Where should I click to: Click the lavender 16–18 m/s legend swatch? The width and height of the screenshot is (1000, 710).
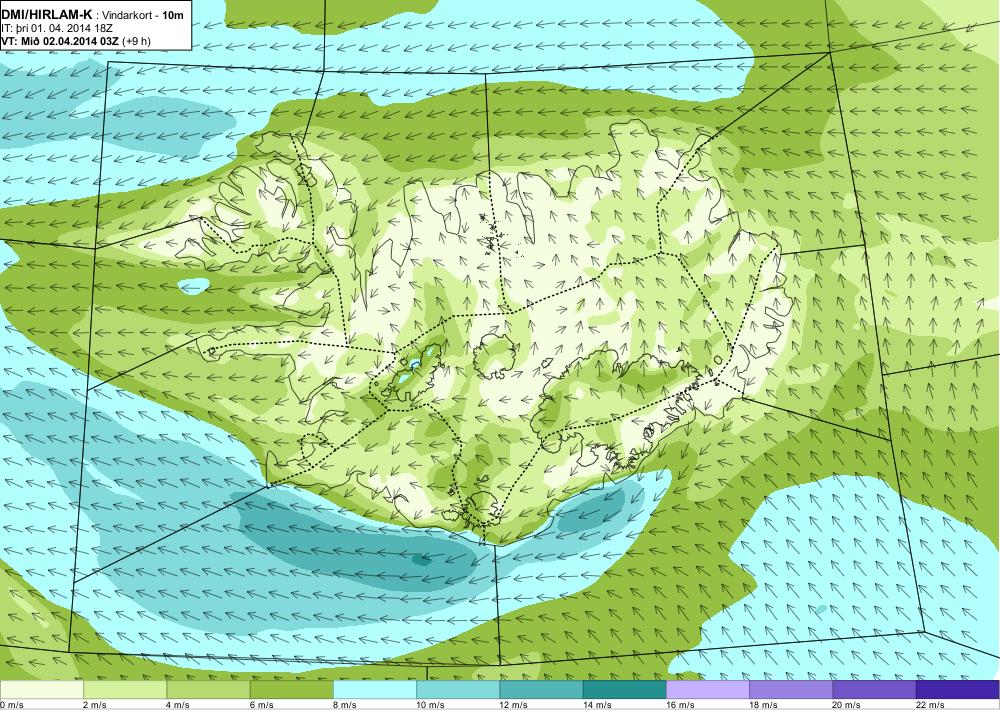[x=708, y=690]
